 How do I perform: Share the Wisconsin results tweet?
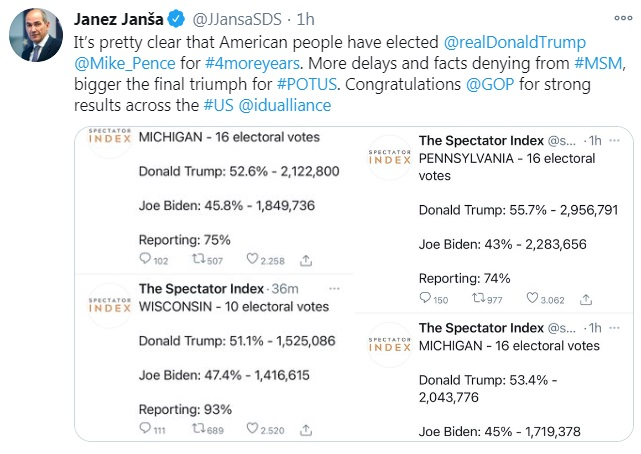306,429
